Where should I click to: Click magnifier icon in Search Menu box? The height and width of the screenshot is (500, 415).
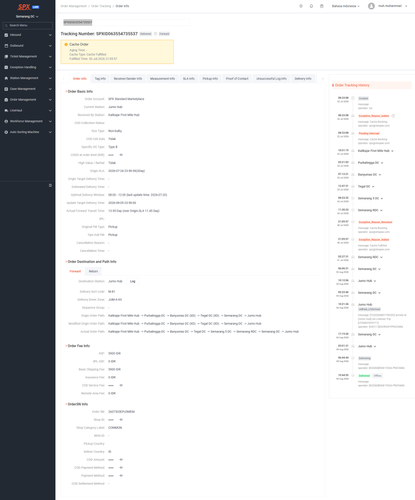coord(6,25)
